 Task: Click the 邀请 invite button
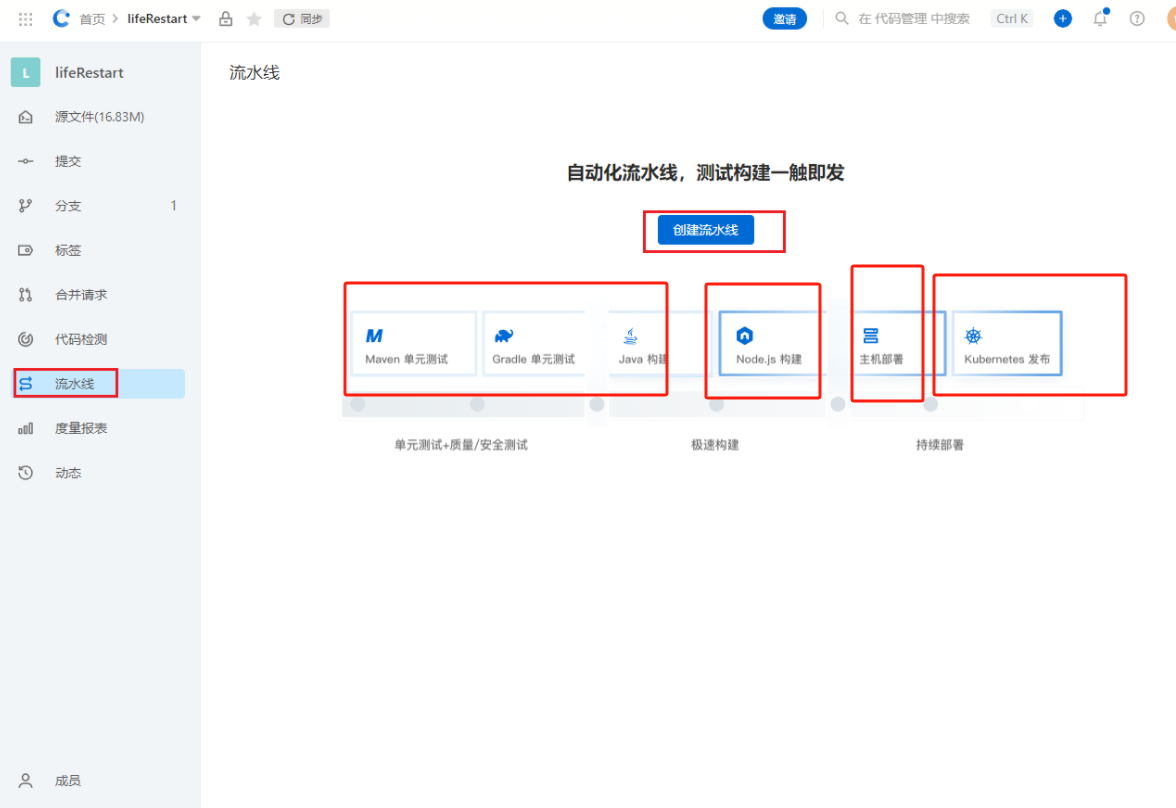tap(784, 19)
